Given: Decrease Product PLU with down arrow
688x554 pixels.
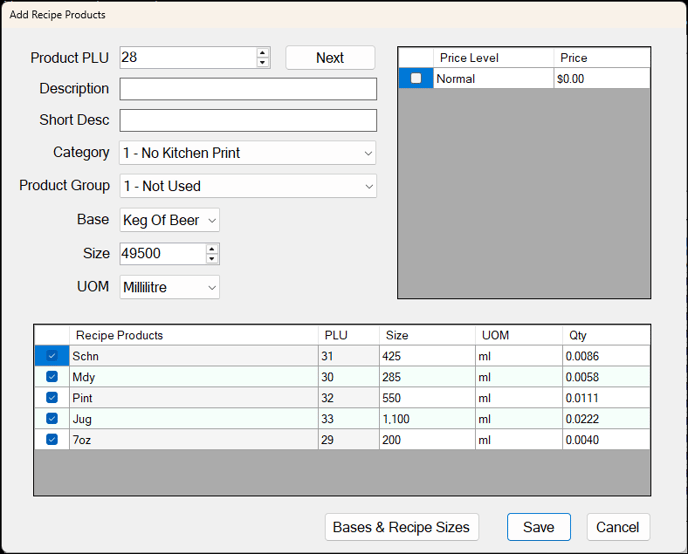Looking at the screenshot, I should point(263,63).
